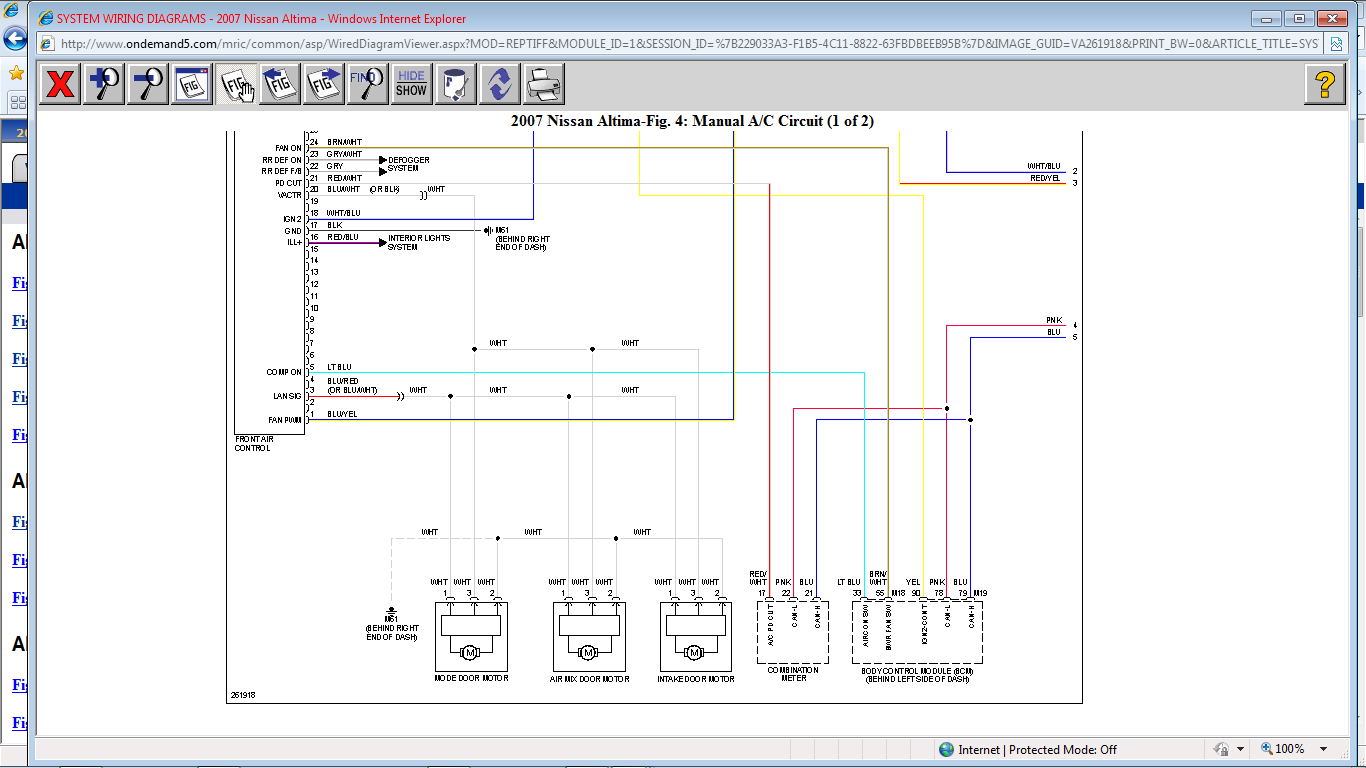Click the VACTR pin label
The width and height of the screenshot is (1366, 768).
coord(289,195)
